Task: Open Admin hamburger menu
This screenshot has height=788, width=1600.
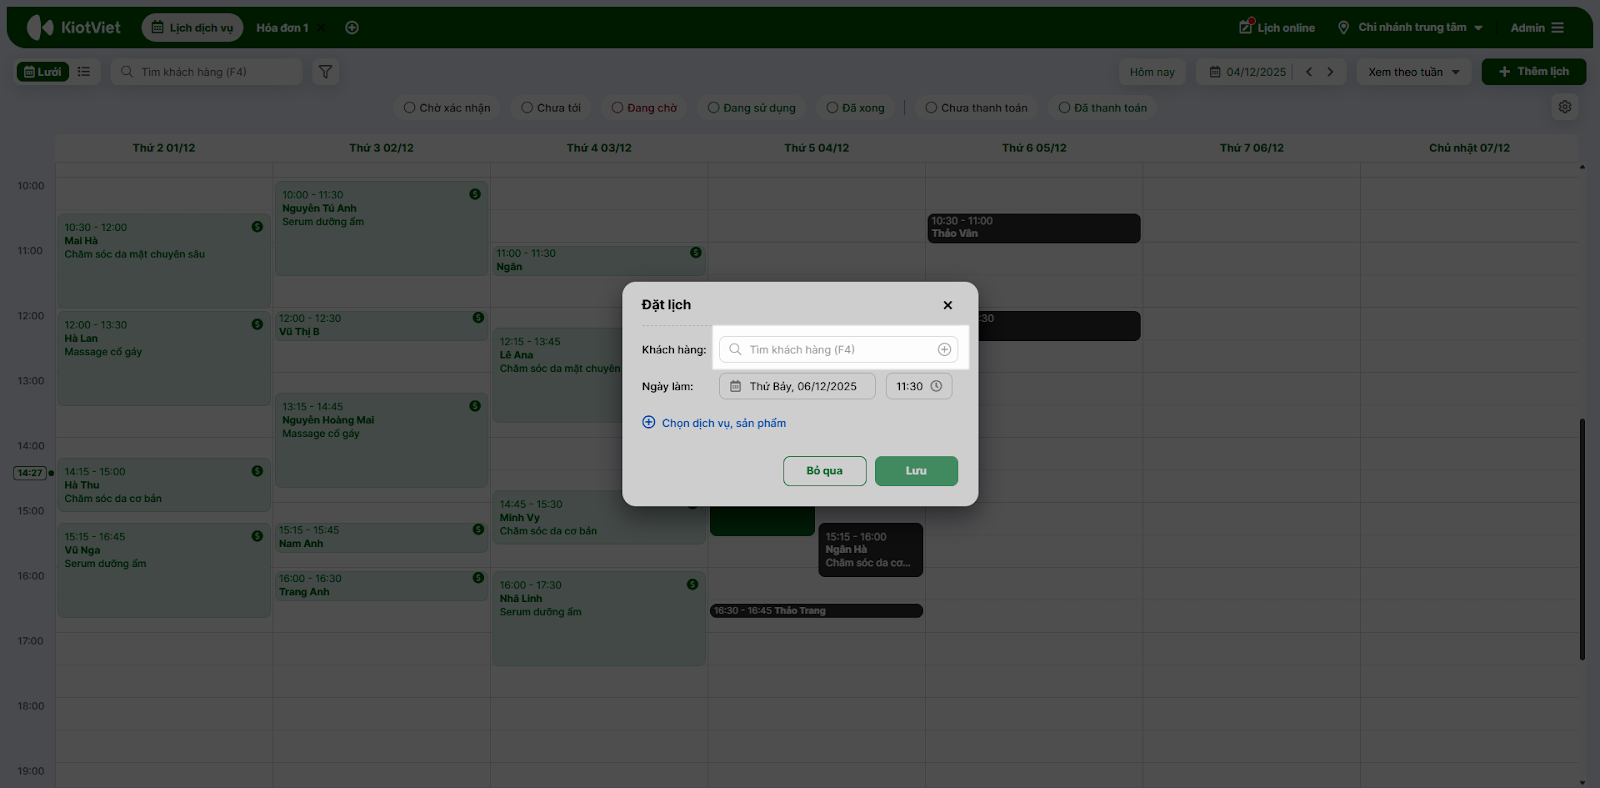Action: coord(1558,28)
